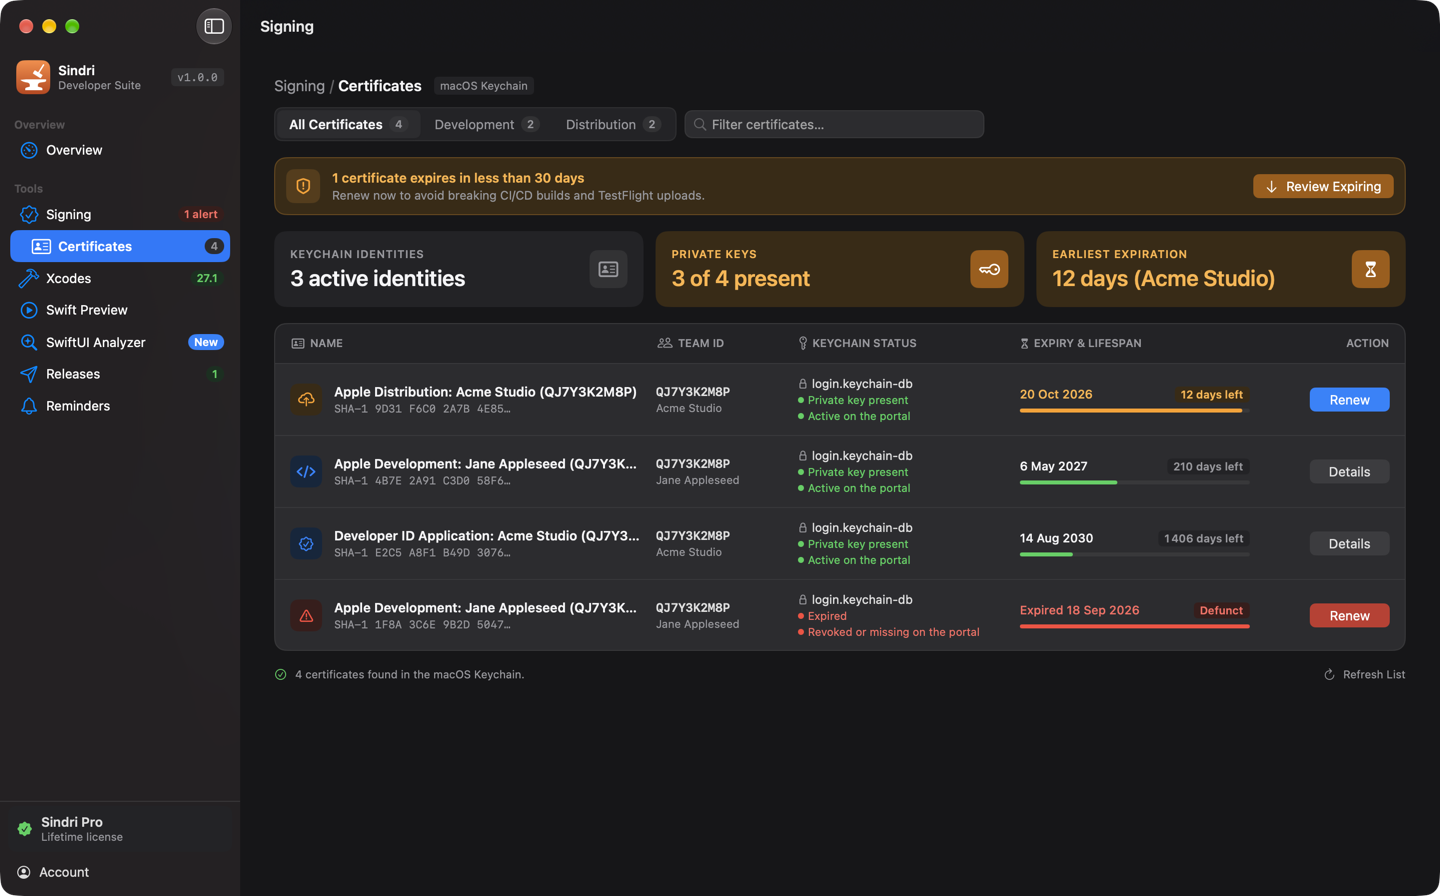Click the Expiry & Lifespan column header

click(1080, 343)
